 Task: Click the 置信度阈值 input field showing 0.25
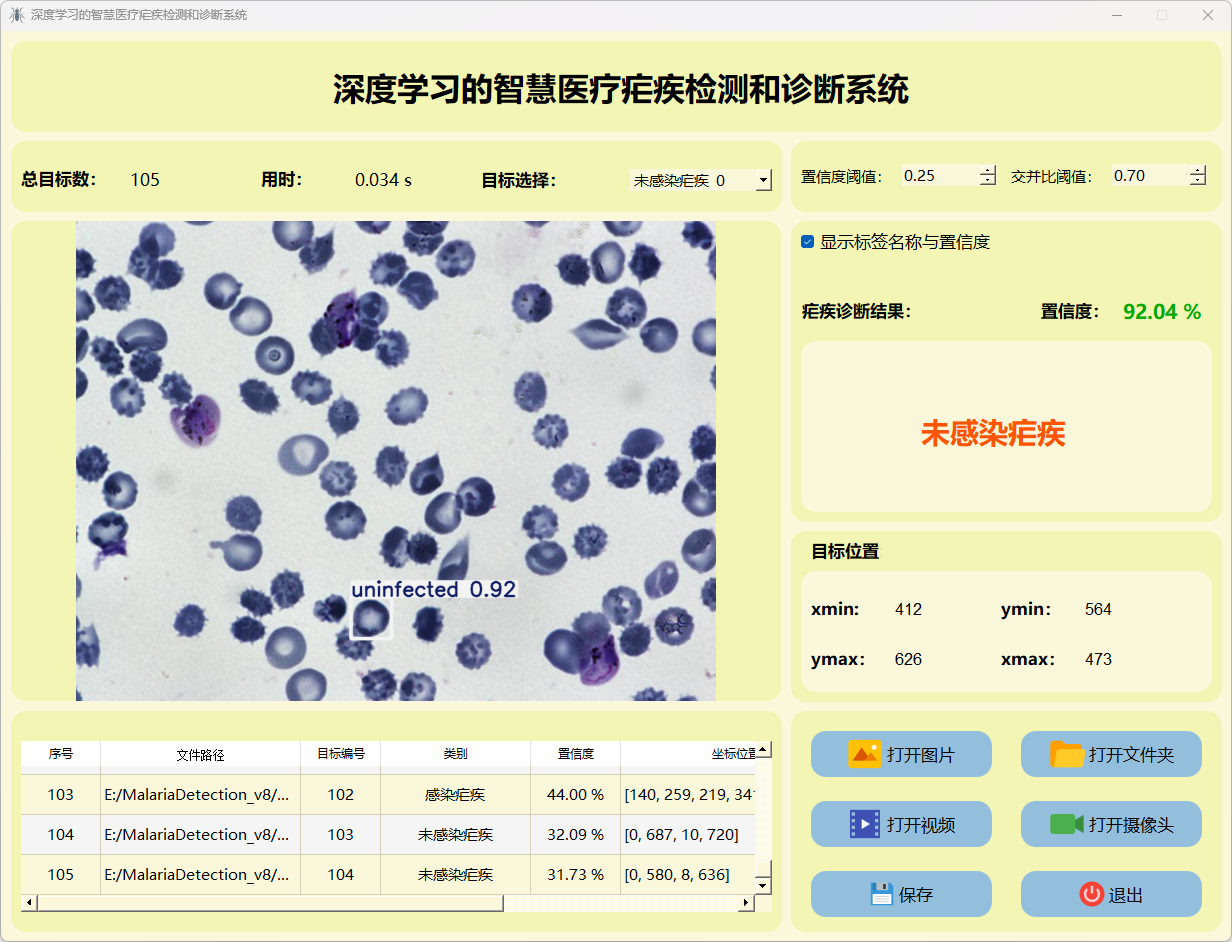[938, 176]
